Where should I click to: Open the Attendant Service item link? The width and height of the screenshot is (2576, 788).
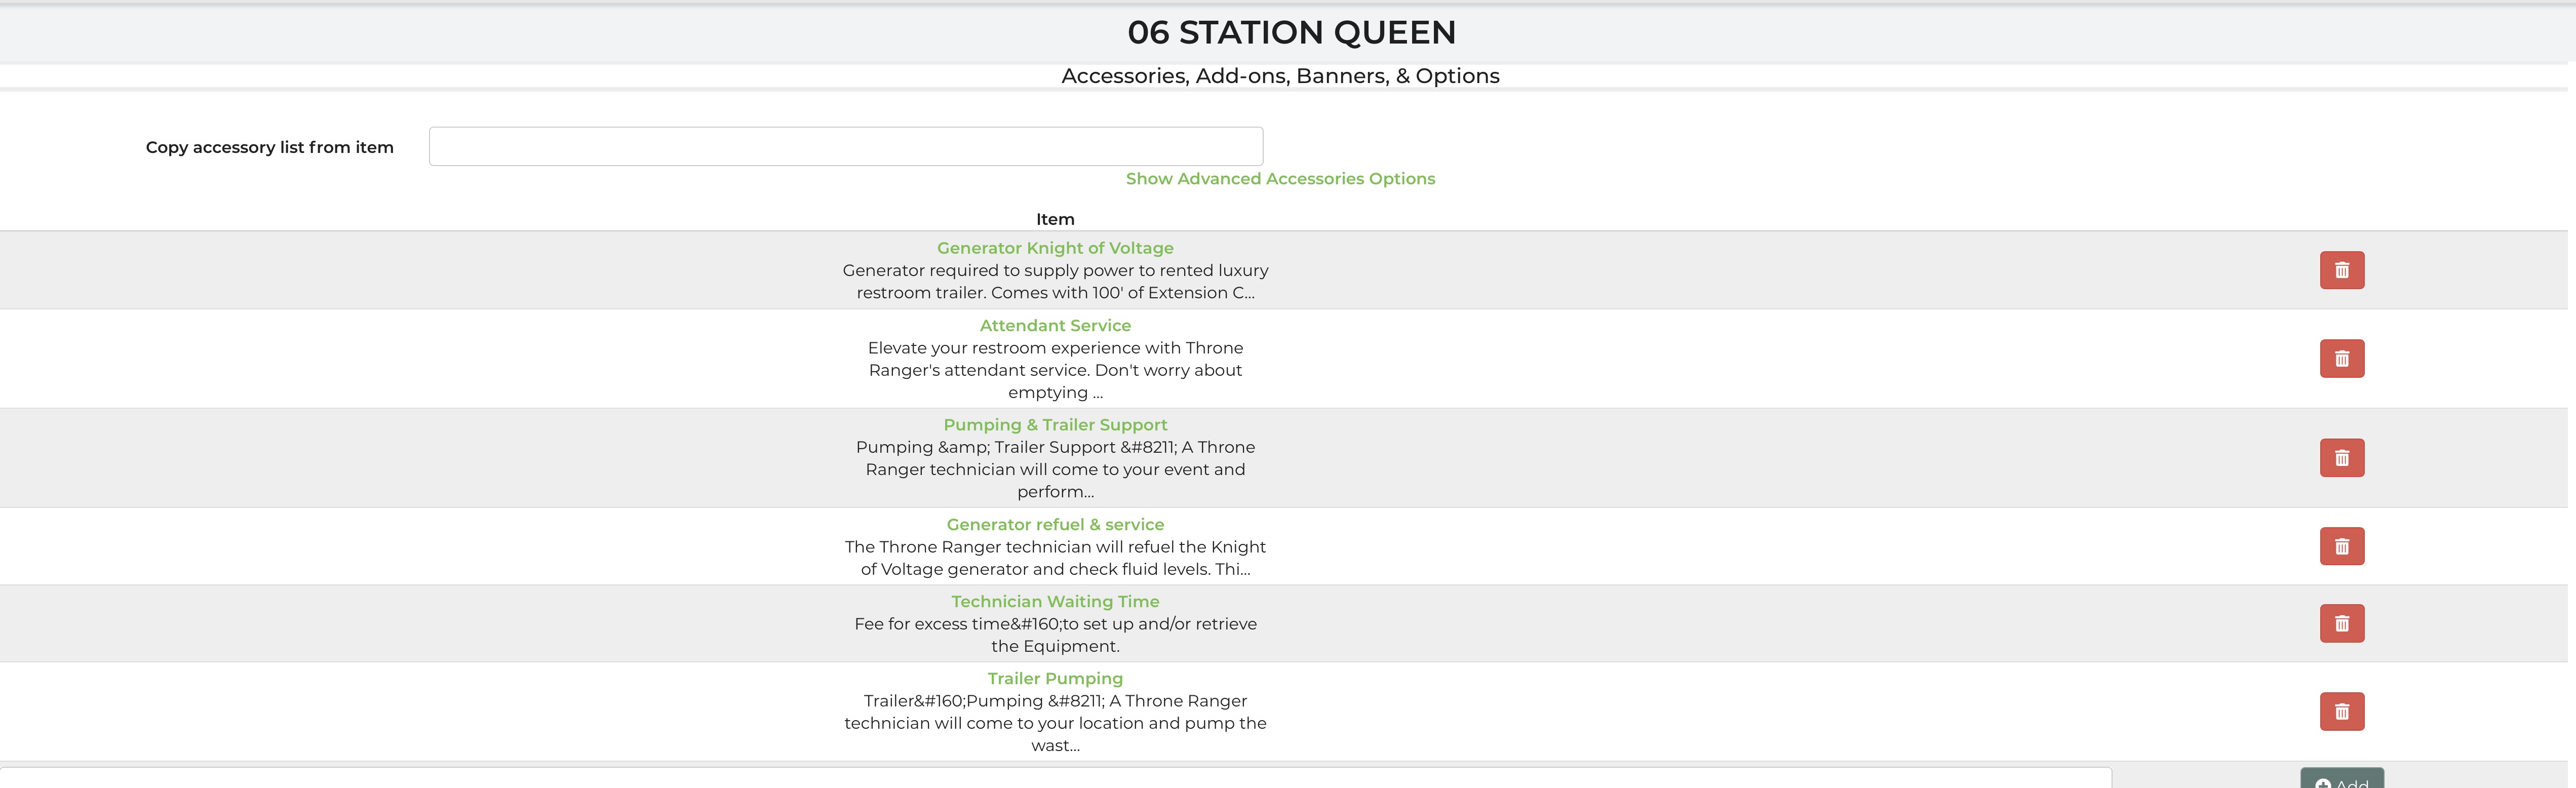(x=1055, y=326)
